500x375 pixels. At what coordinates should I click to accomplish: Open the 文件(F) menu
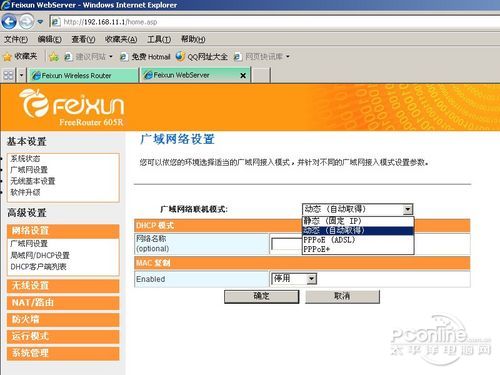coord(16,39)
